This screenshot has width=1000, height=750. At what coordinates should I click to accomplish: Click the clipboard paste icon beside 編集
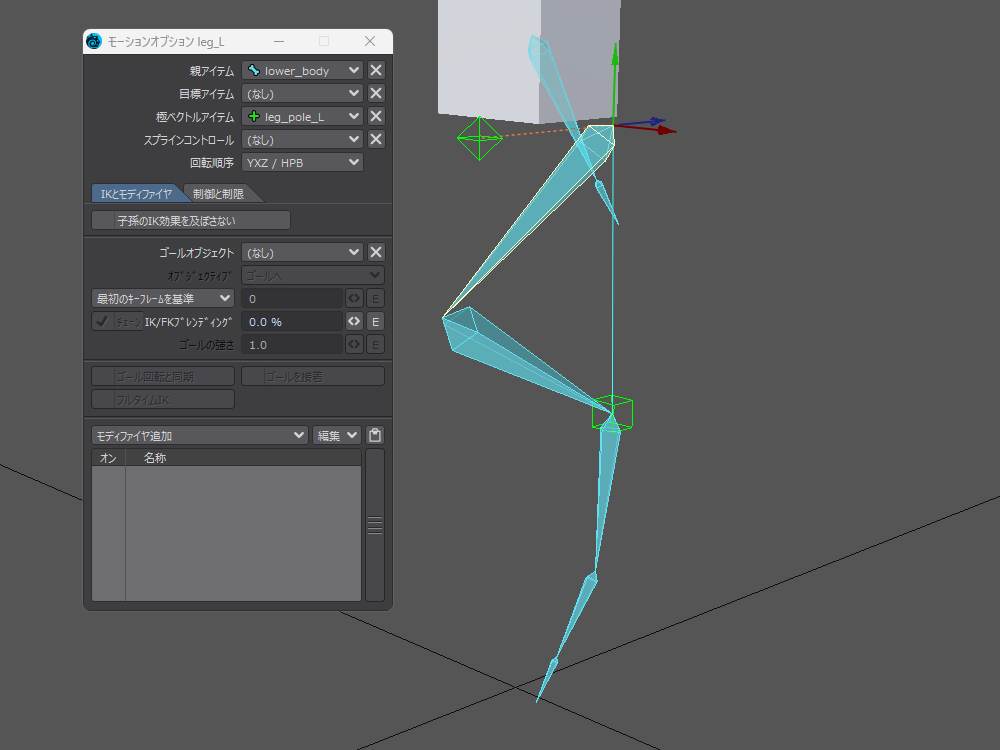375,436
